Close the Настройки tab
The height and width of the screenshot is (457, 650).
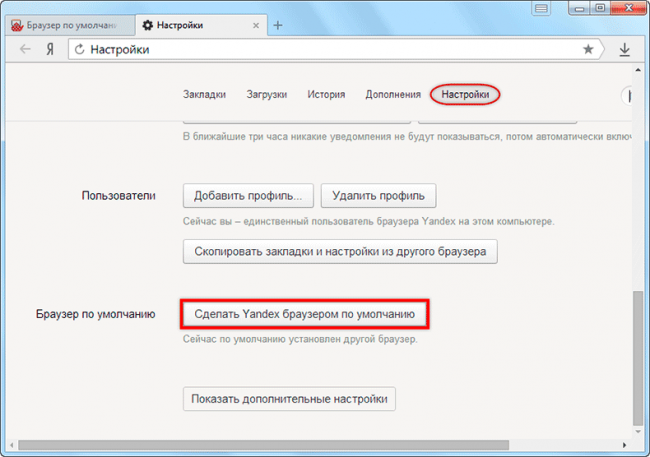click(x=256, y=26)
